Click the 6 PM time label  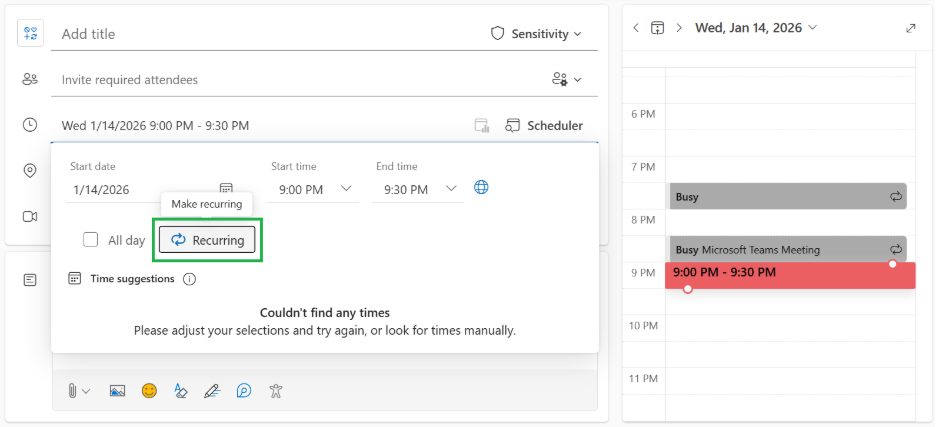click(x=644, y=114)
